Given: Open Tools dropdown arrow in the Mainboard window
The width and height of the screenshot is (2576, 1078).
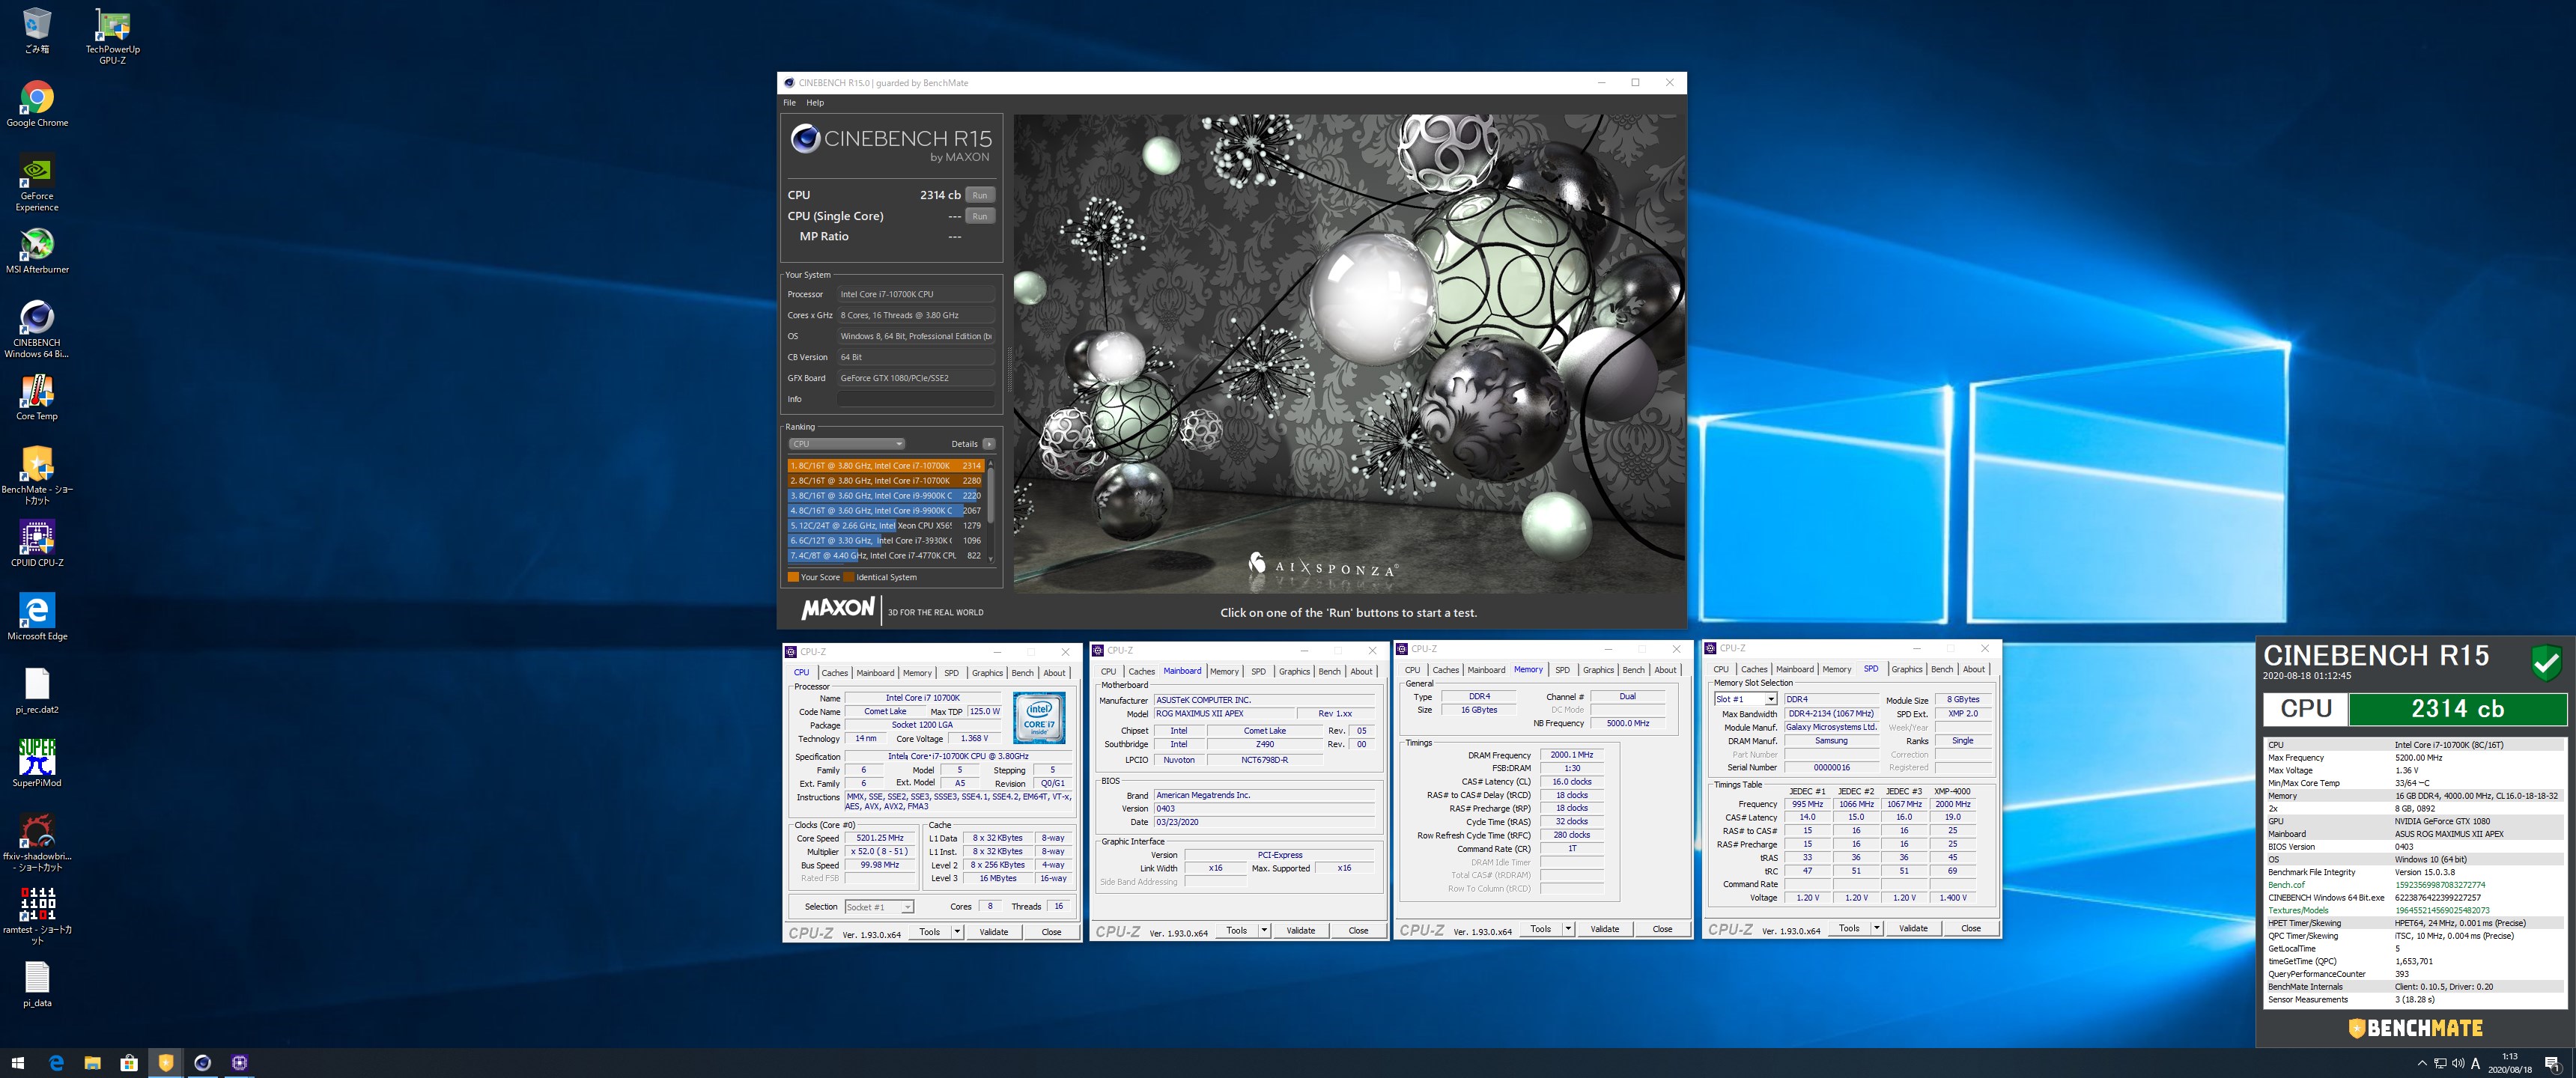Looking at the screenshot, I should pyautogui.click(x=1264, y=930).
